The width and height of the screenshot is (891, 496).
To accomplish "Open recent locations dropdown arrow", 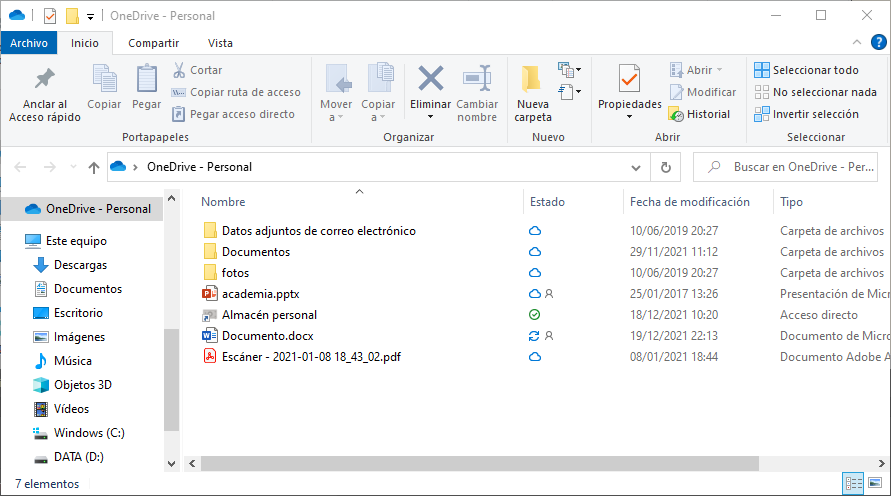I will [x=73, y=167].
